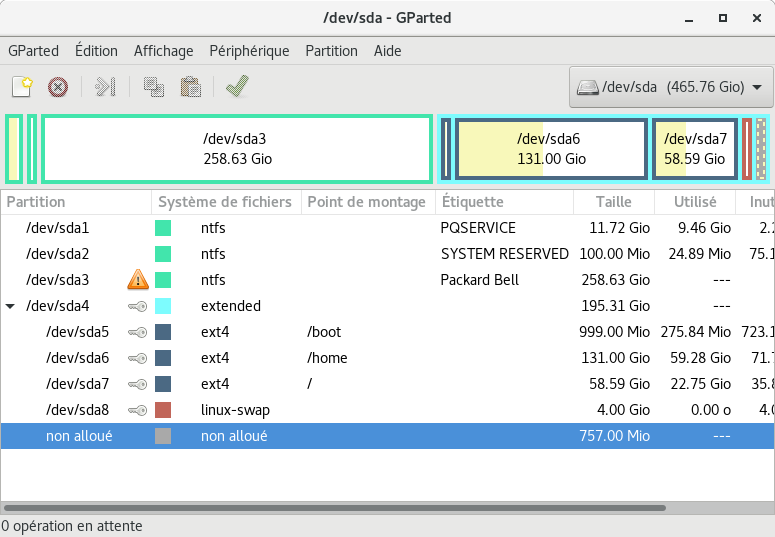Click the red linux-swap color swatch
The image size is (775, 537).
163,410
